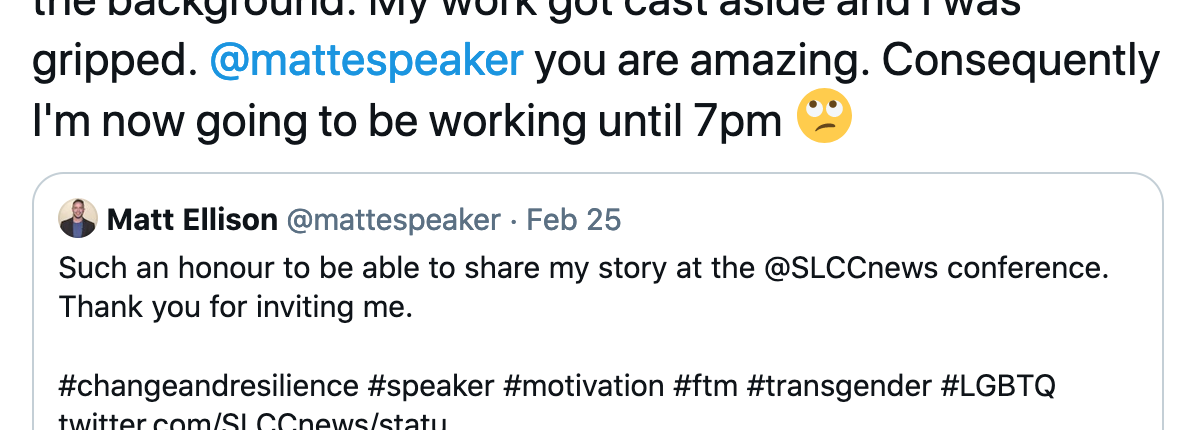Image resolution: width=1194 pixels, height=430 pixels.
Task: Open the #speaker hashtag
Action: click(431, 387)
